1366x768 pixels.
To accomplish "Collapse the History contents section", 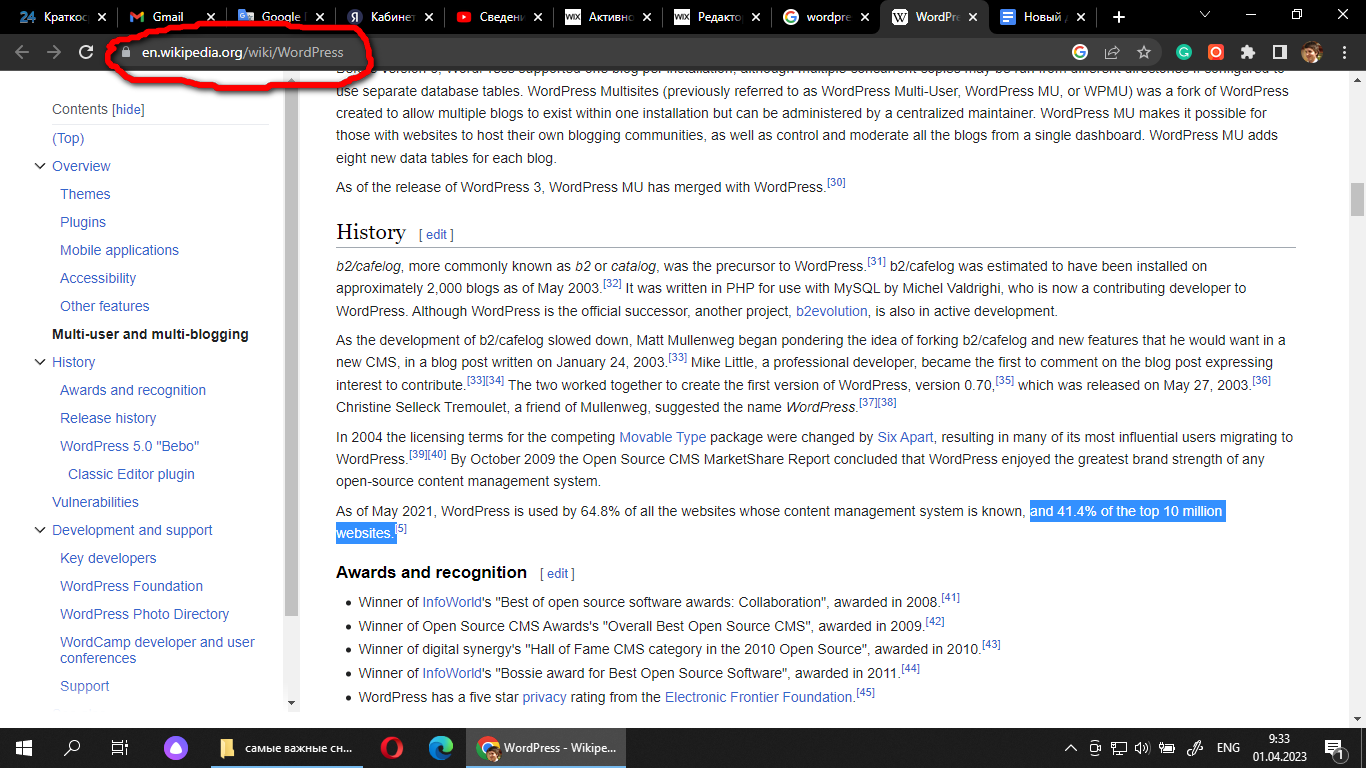I will point(40,362).
